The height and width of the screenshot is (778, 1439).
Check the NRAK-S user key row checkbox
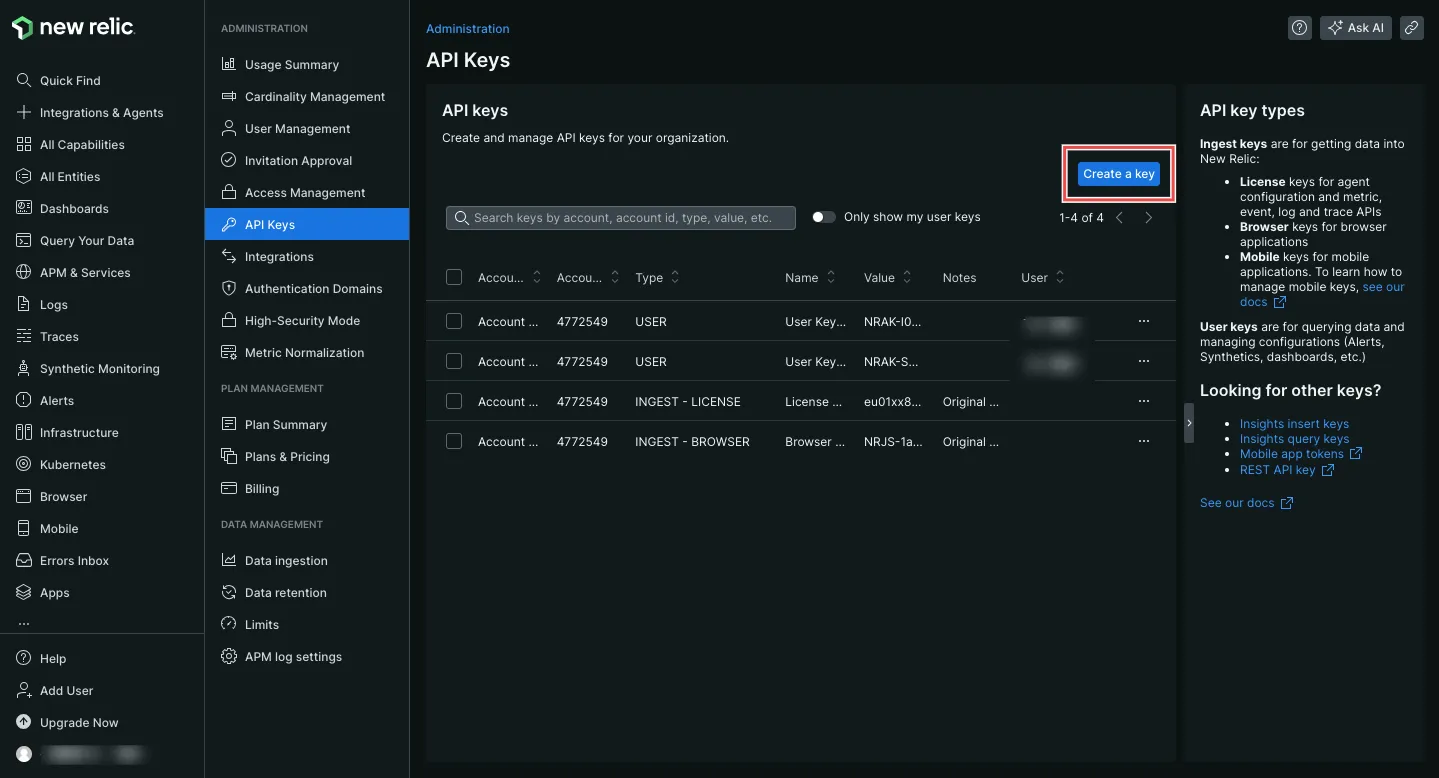[x=454, y=361]
